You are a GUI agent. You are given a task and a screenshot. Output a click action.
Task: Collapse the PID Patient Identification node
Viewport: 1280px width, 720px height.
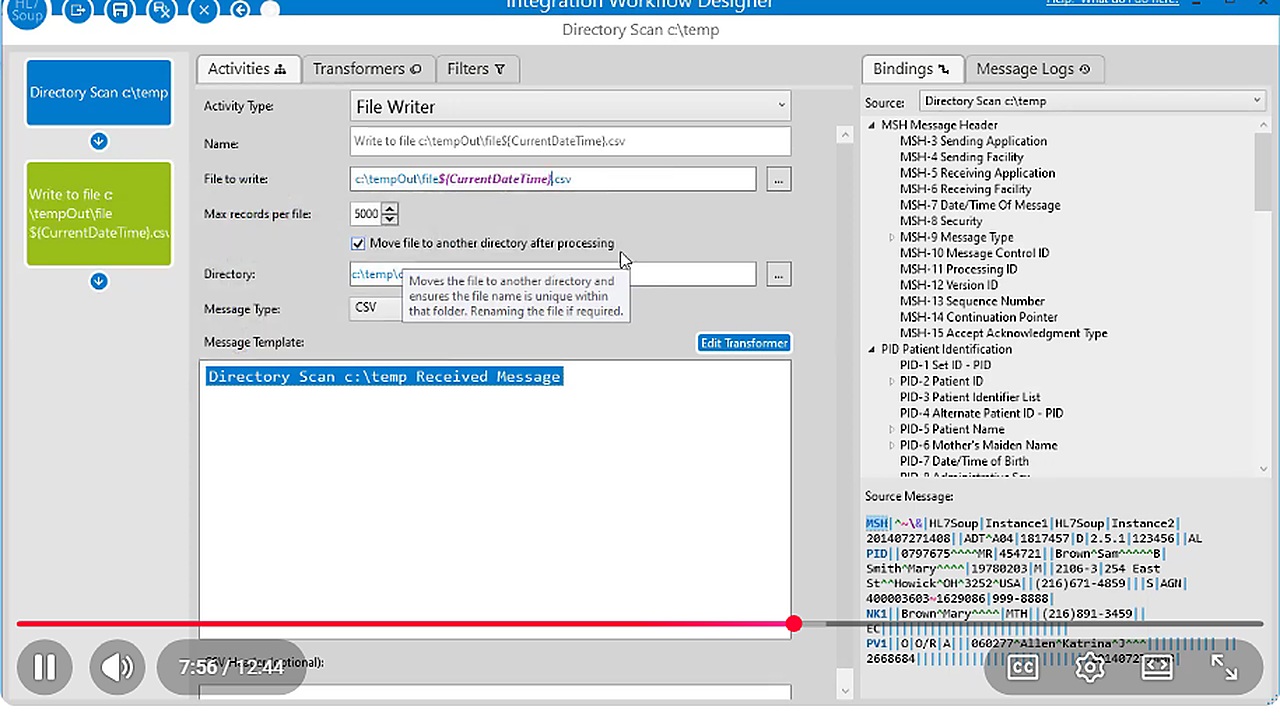871,350
